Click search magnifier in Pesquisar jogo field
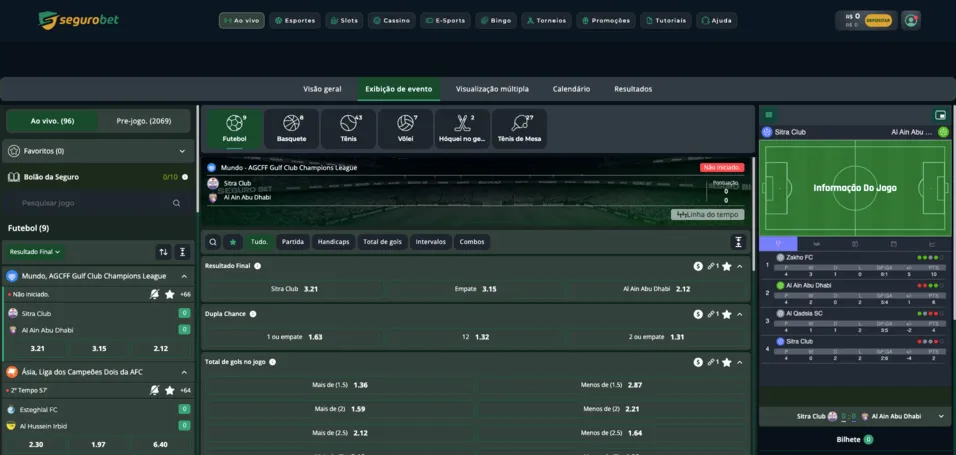 point(176,203)
